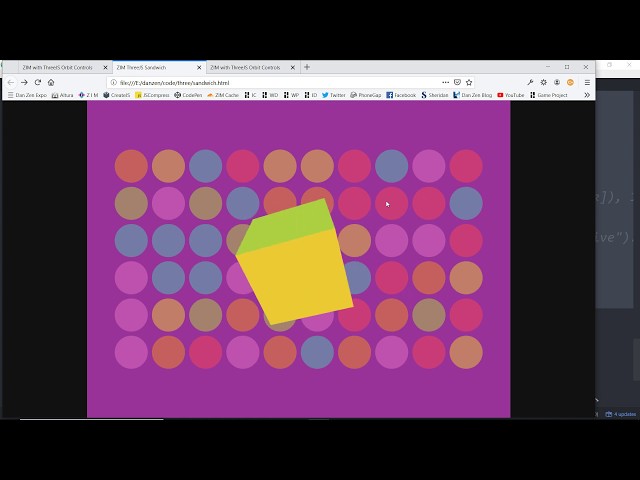This screenshot has width=640, height=480.
Task: Open the Dan Zen Blog bookmark
Action: tap(472, 95)
